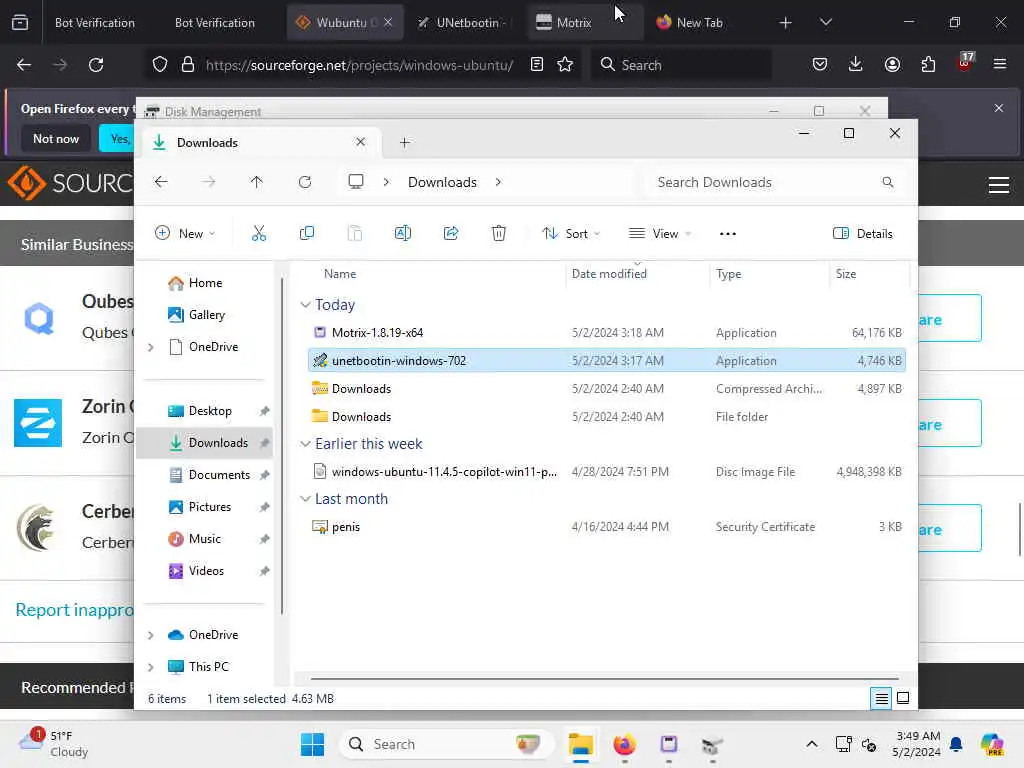Go back in File Explorer

pos(161,182)
